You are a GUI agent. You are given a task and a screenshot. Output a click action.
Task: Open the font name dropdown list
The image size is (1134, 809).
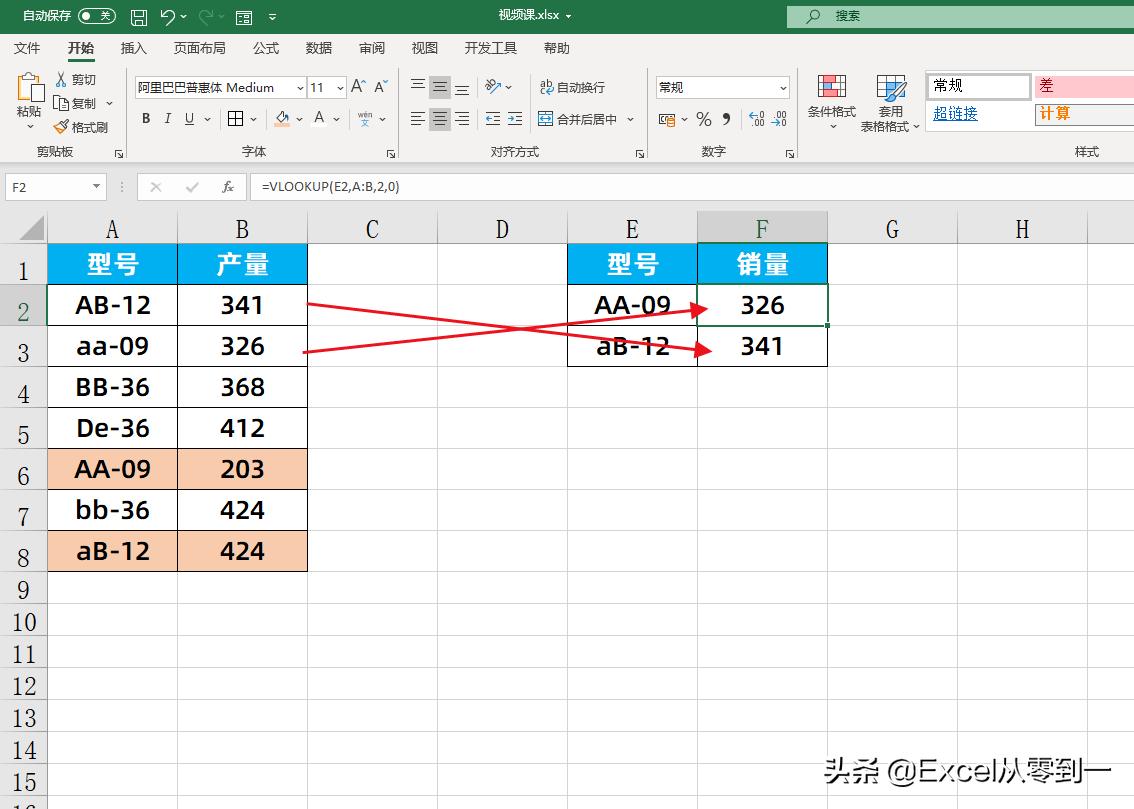301,87
